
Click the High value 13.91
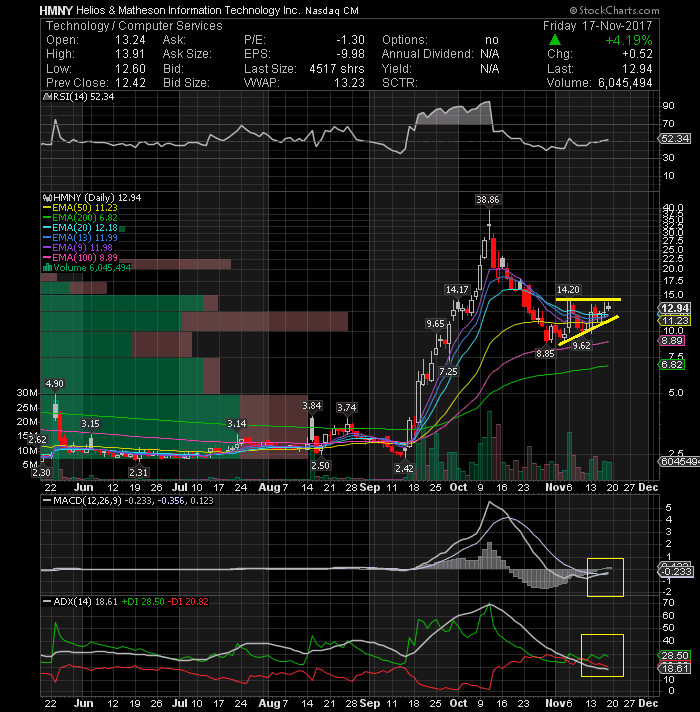point(130,54)
